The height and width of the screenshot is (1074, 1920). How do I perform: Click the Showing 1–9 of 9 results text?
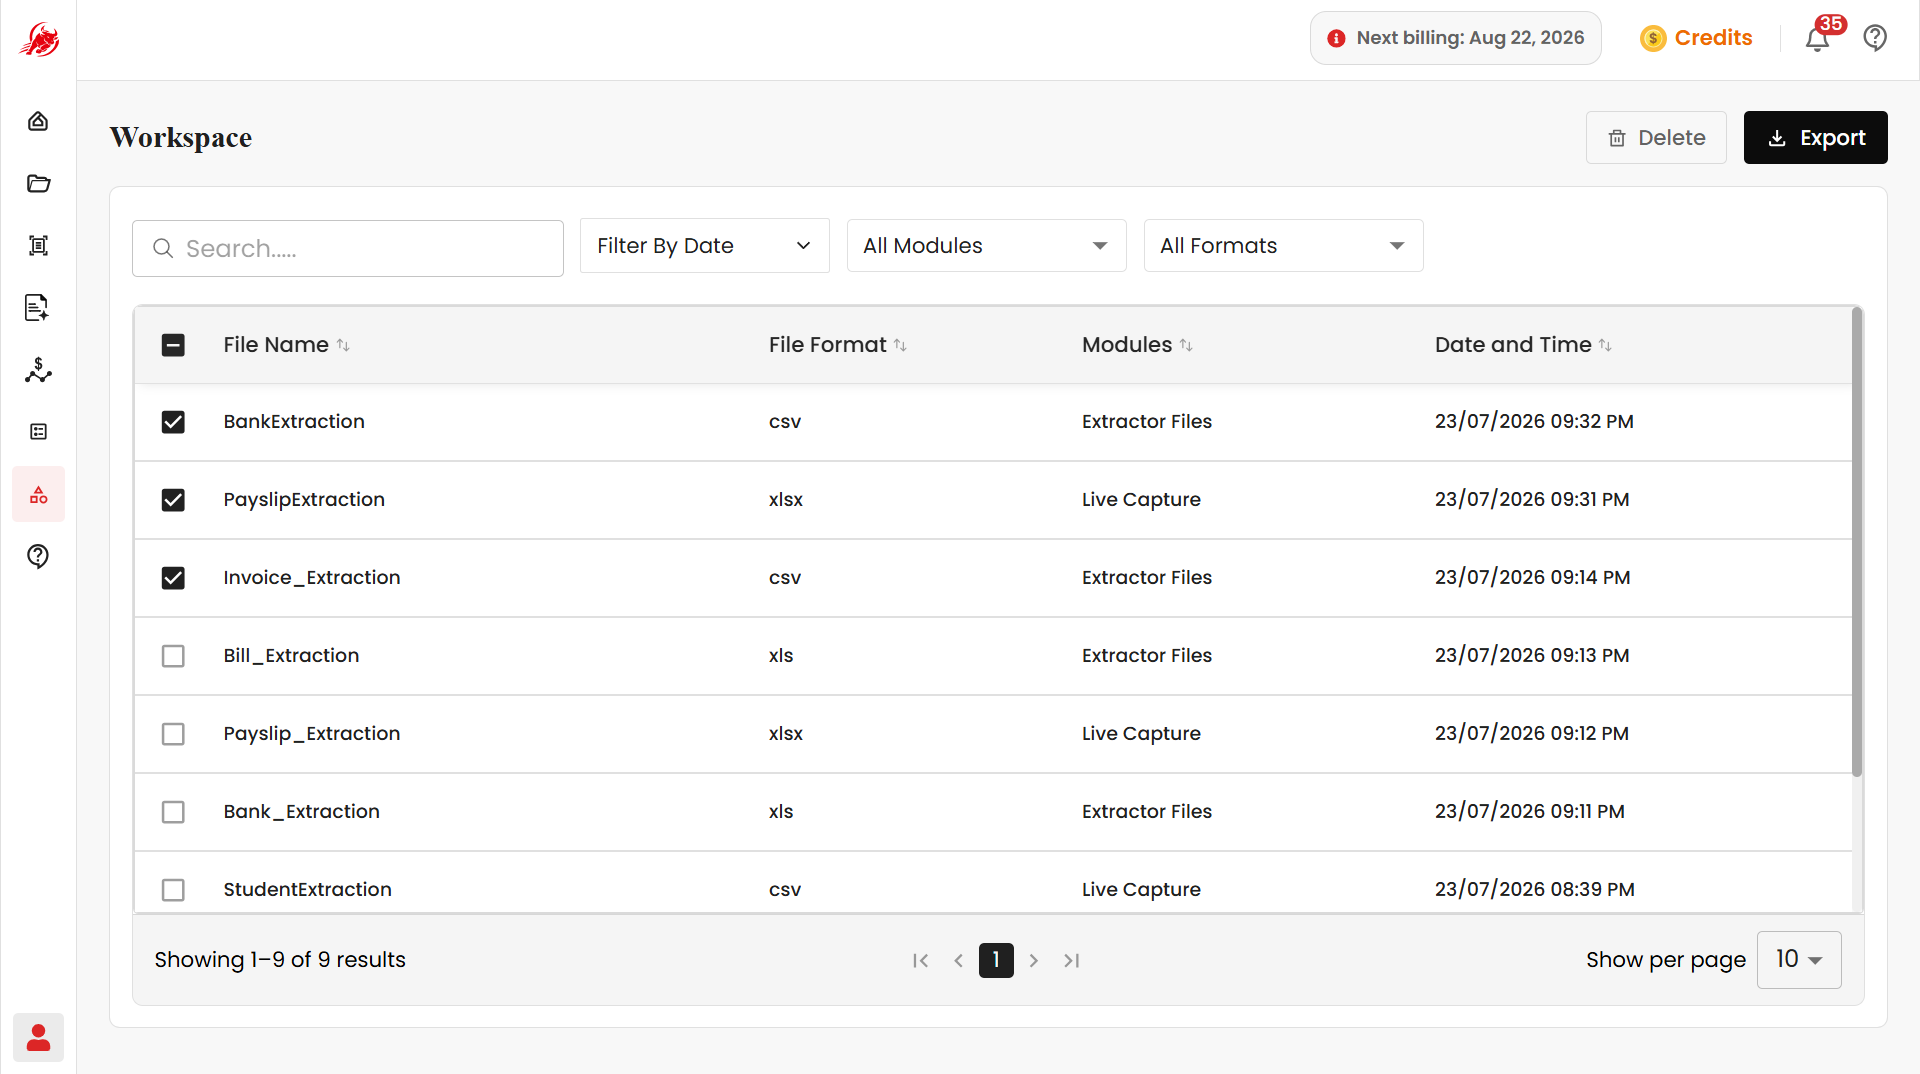(280, 960)
